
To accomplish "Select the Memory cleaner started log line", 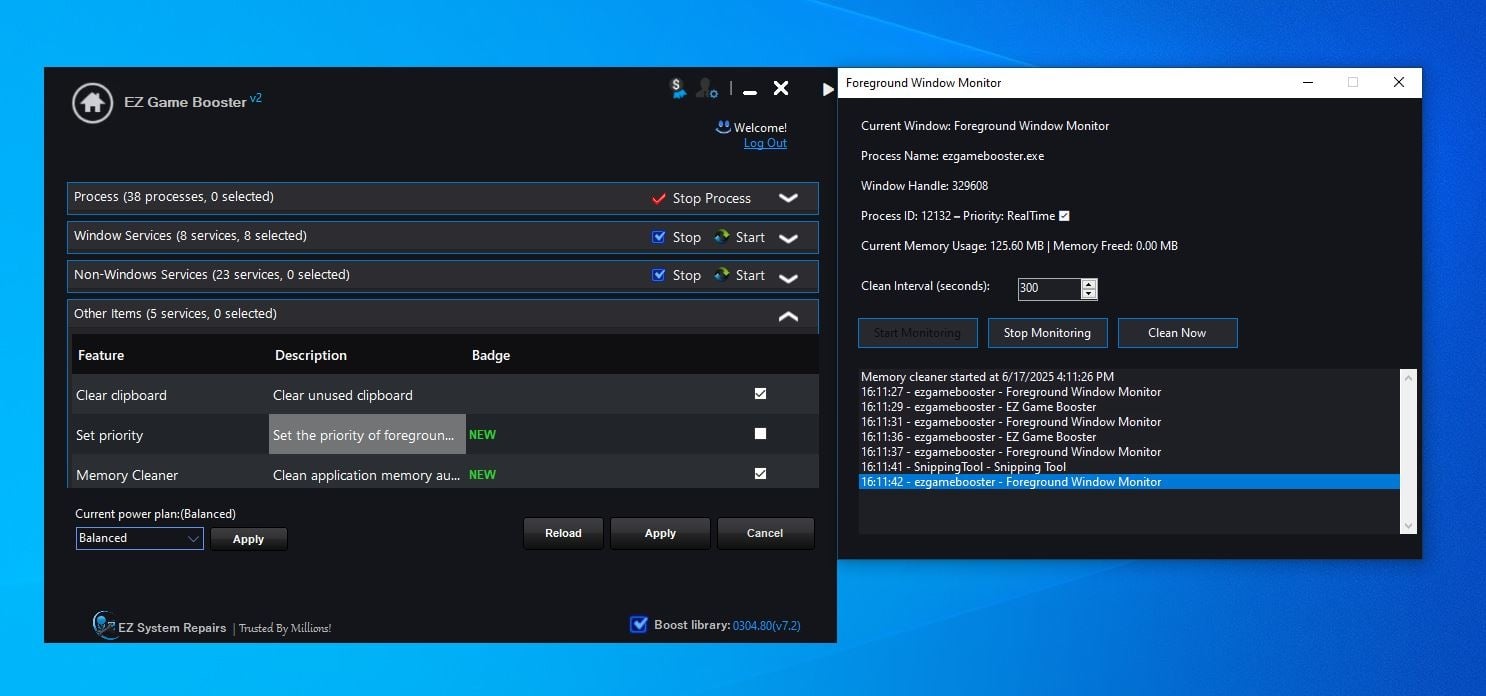I will [1129, 377].
